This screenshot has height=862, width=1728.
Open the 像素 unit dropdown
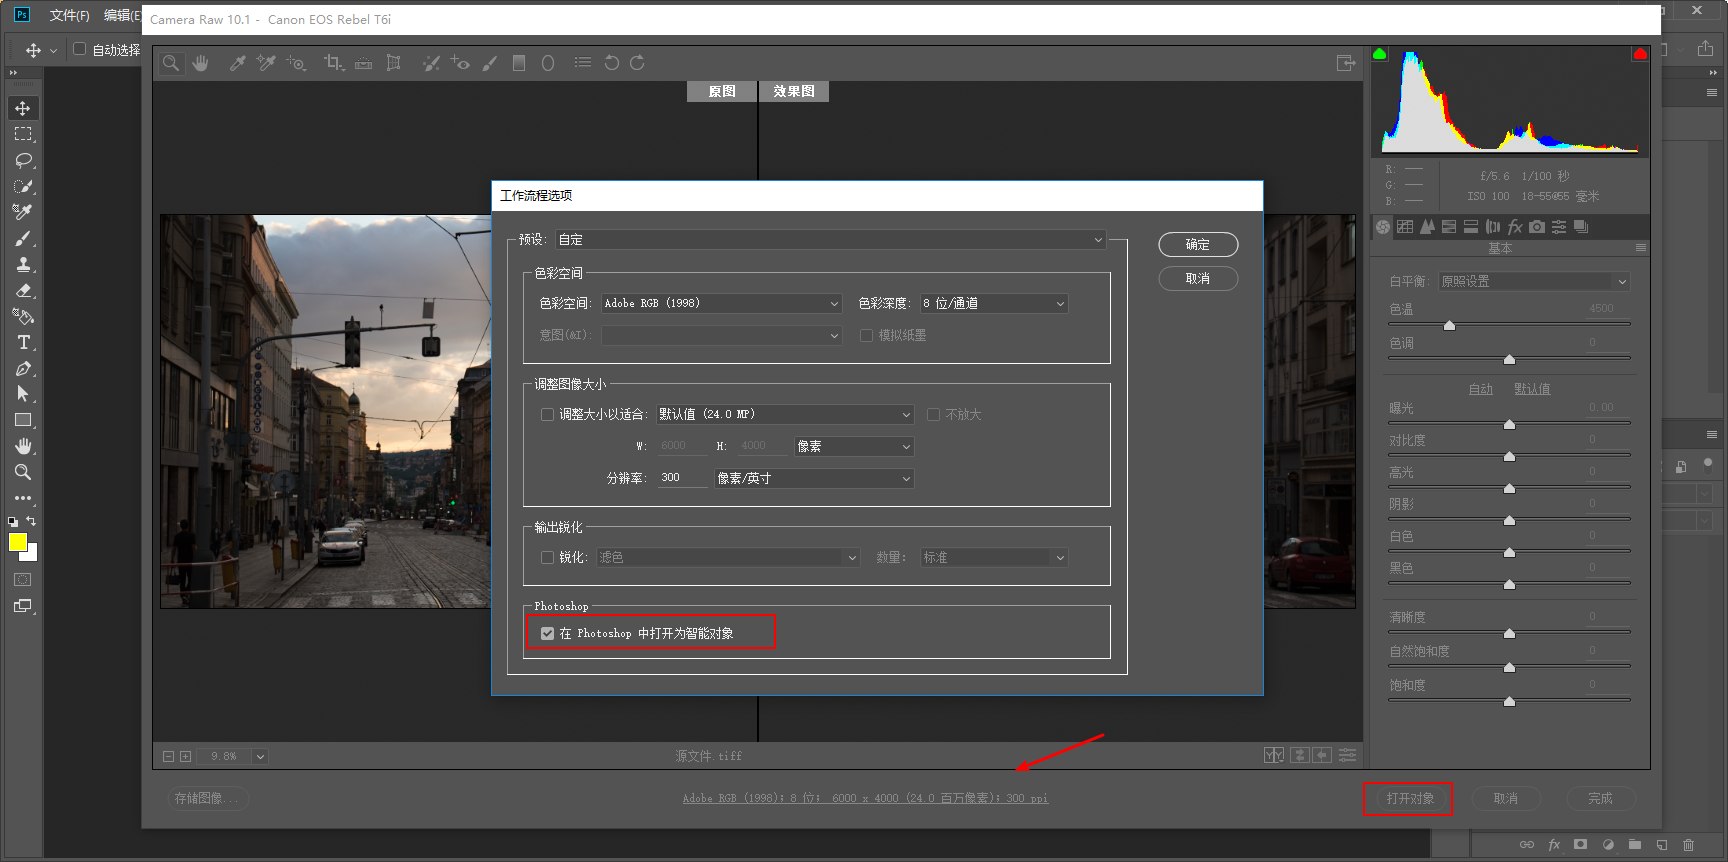[854, 446]
